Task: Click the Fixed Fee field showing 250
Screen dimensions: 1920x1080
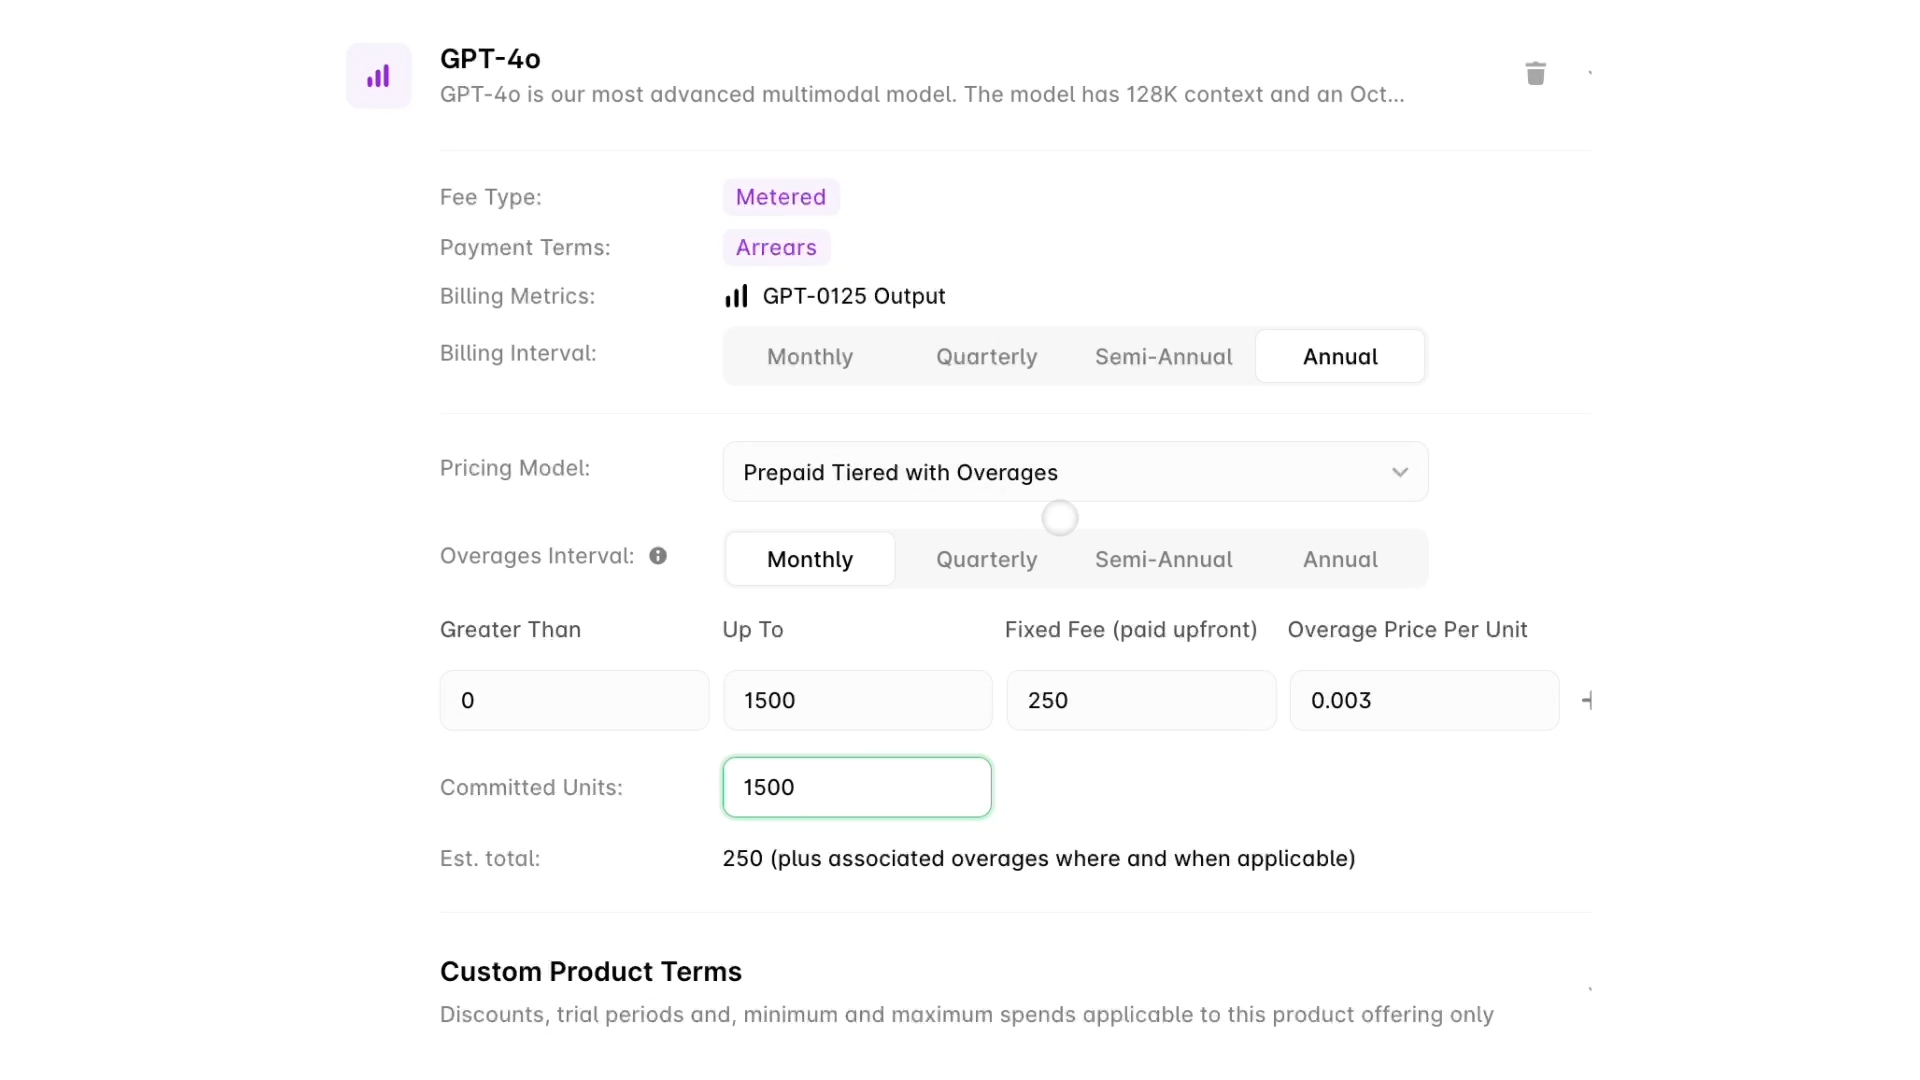Action: pos(1140,700)
